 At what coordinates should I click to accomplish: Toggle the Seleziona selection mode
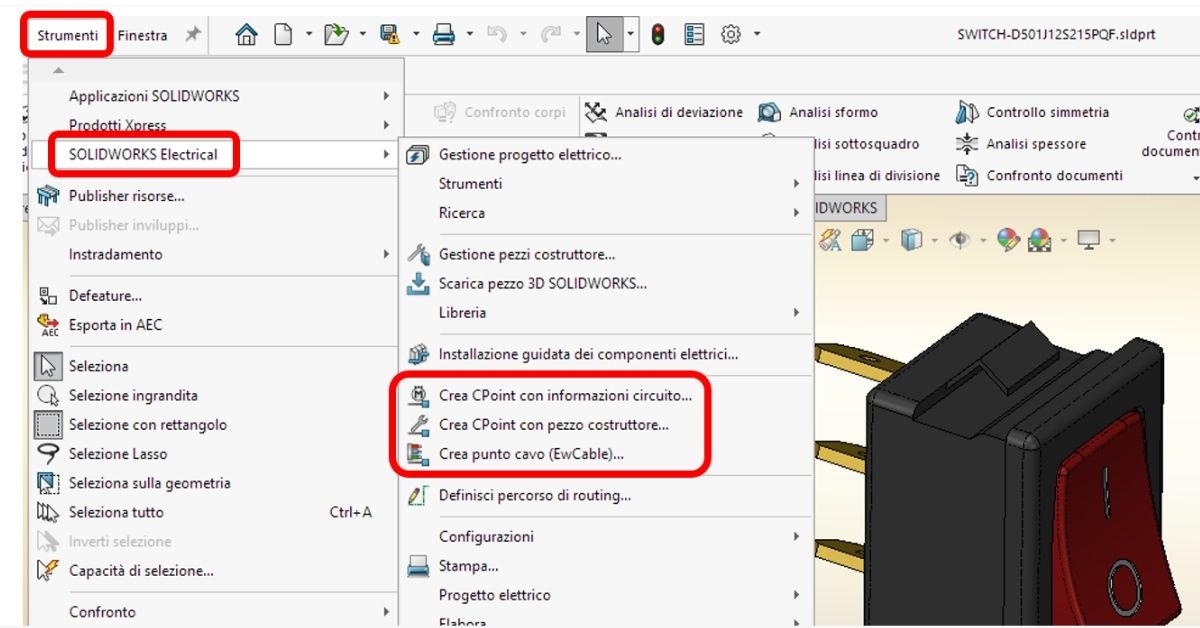pos(98,367)
